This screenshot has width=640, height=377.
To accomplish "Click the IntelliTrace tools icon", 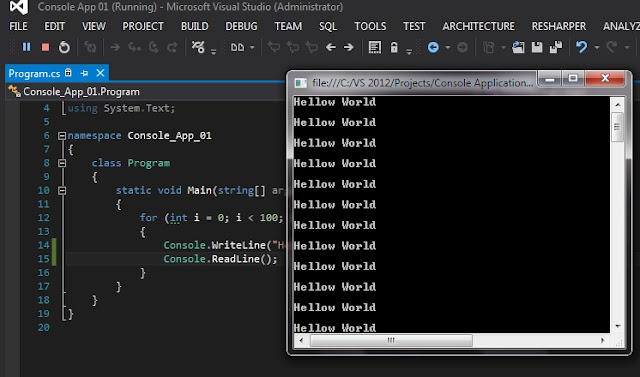I will (198, 47).
